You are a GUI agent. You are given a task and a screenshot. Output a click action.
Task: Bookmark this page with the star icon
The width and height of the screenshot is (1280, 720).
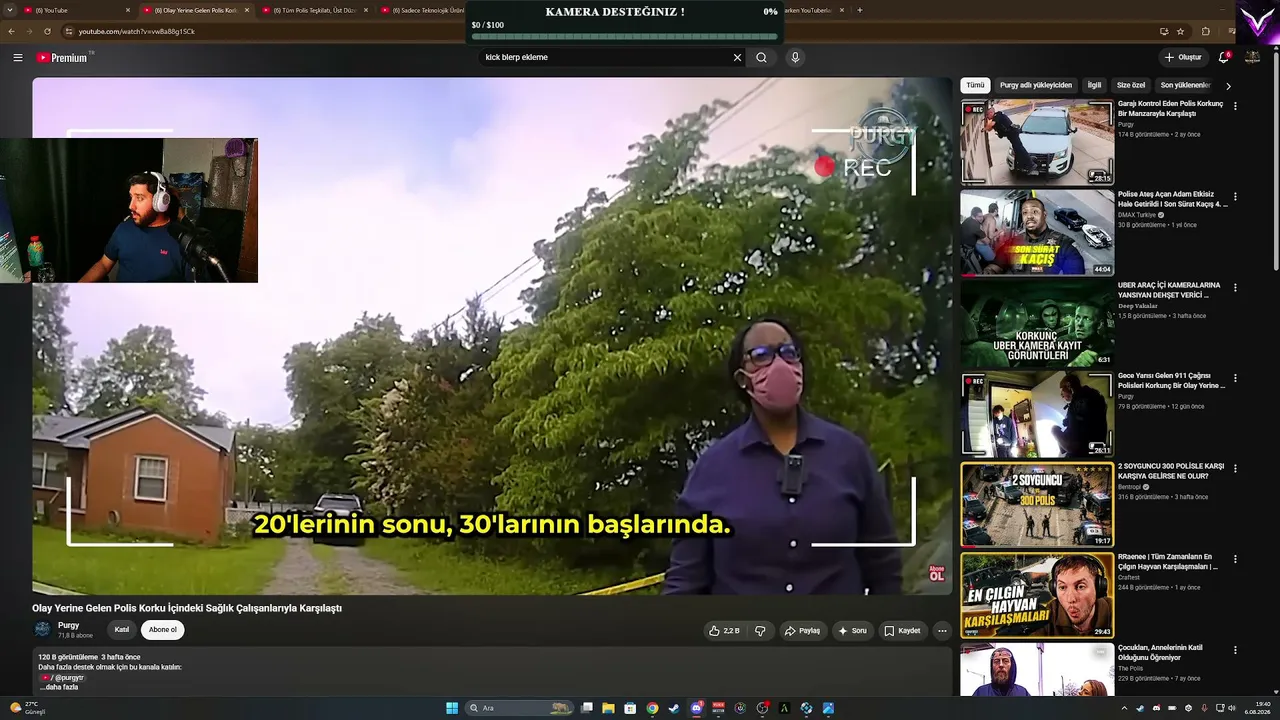[x=1181, y=31]
